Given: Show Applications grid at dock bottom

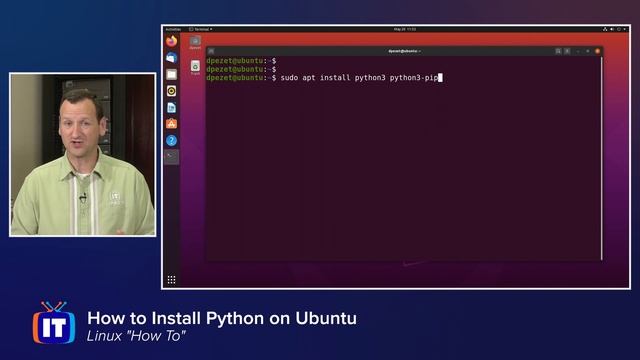Looking at the screenshot, I should coord(171,280).
